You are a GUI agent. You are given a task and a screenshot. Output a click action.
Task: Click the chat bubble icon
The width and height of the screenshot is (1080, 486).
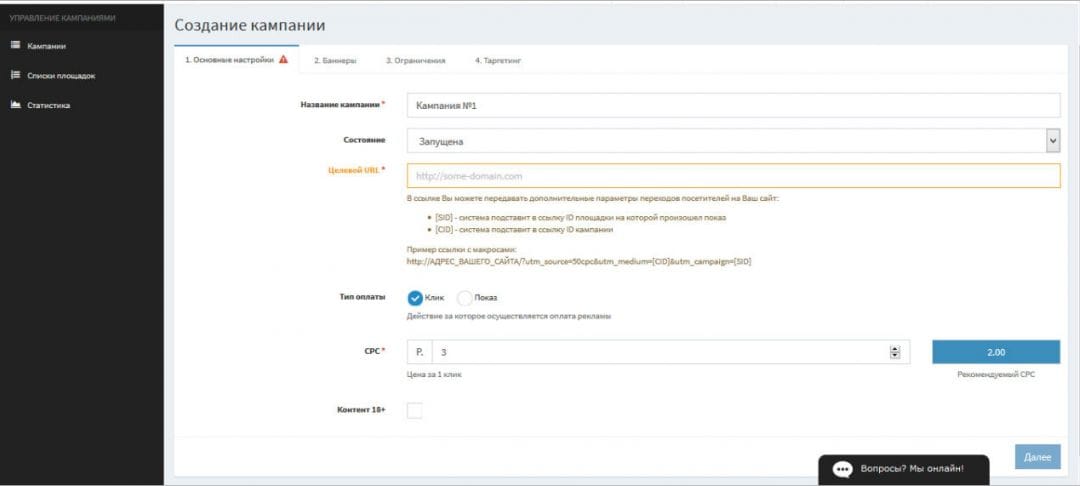coord(842,469)
